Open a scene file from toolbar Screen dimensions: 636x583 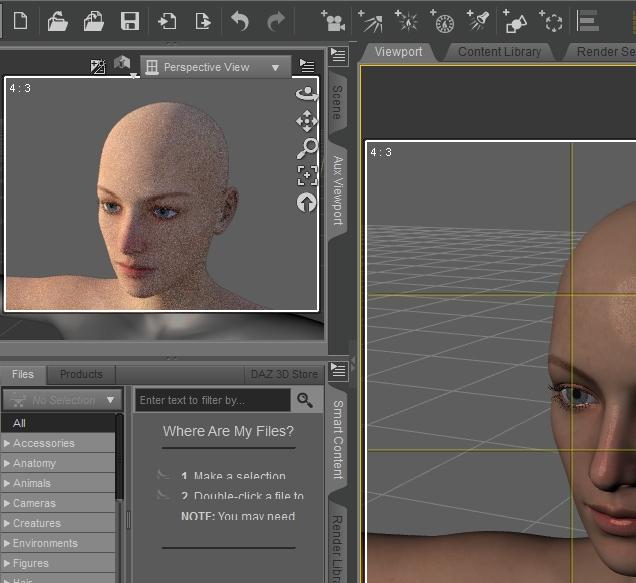tap(57, 21)
